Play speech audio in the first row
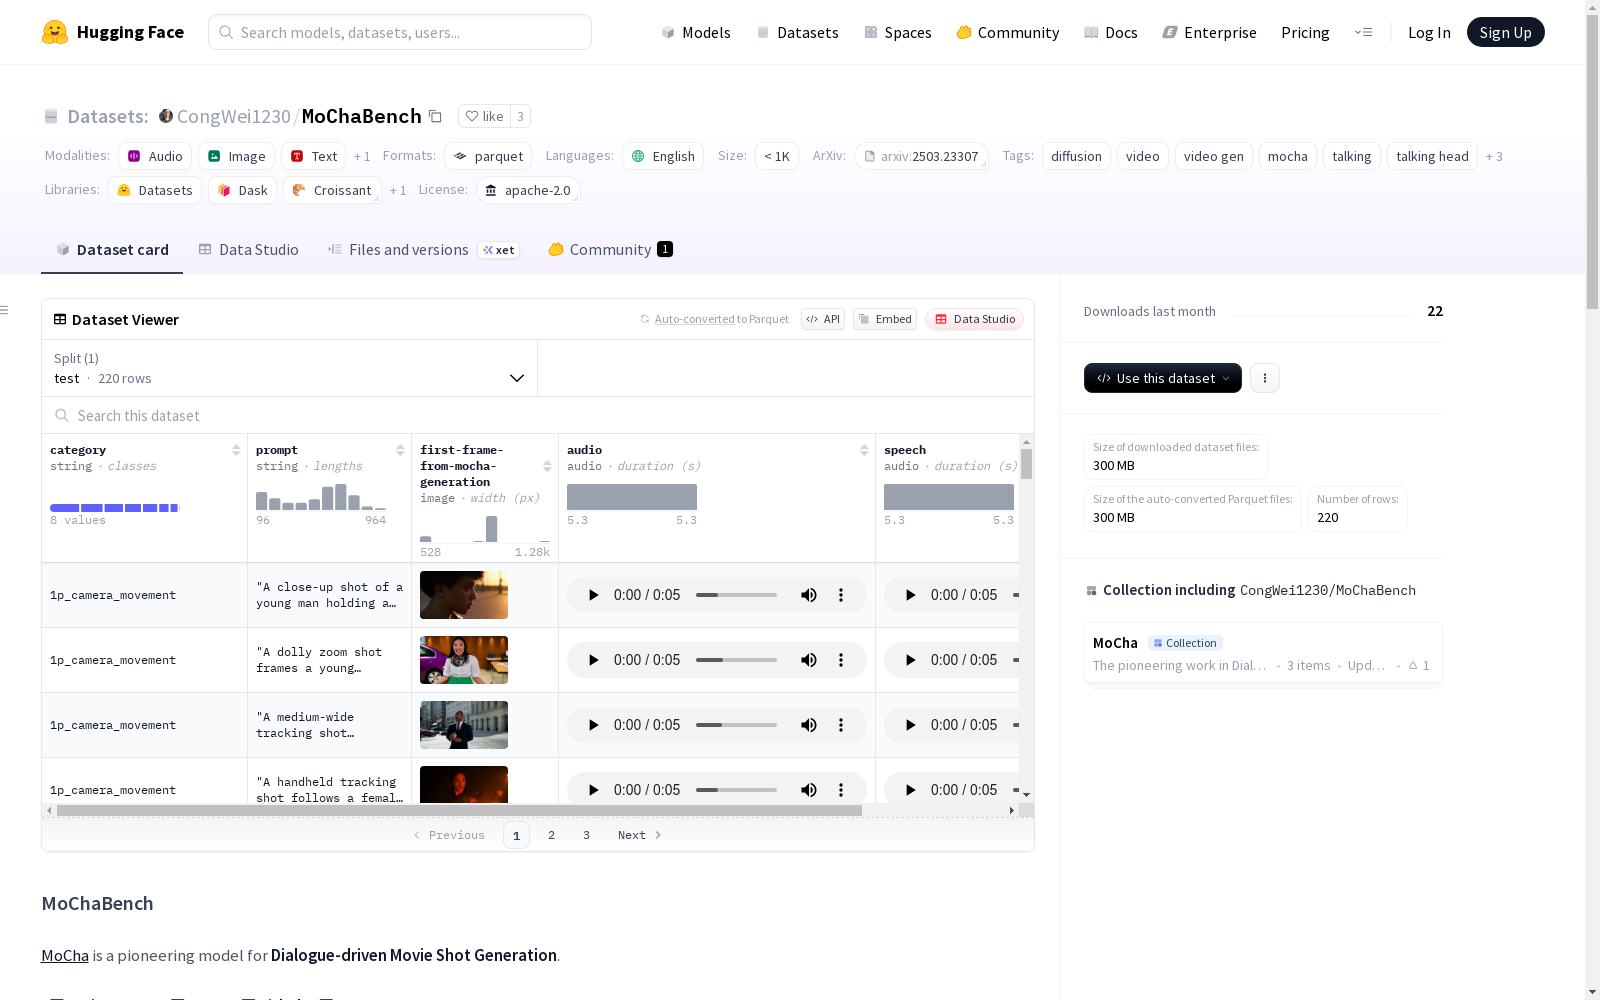The height and width of the screenshot is (1000, 1600). (x=910, y=595)
